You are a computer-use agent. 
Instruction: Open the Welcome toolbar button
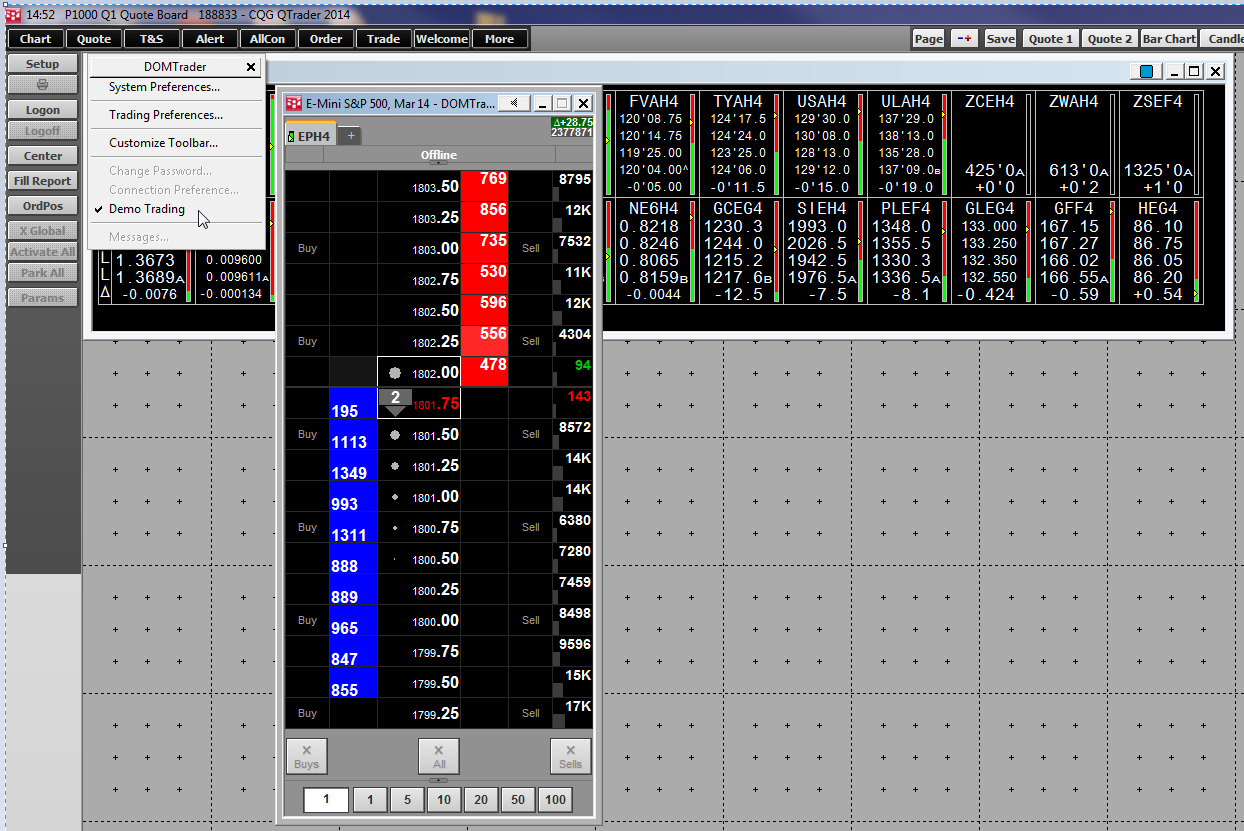[x=442, y=39]
